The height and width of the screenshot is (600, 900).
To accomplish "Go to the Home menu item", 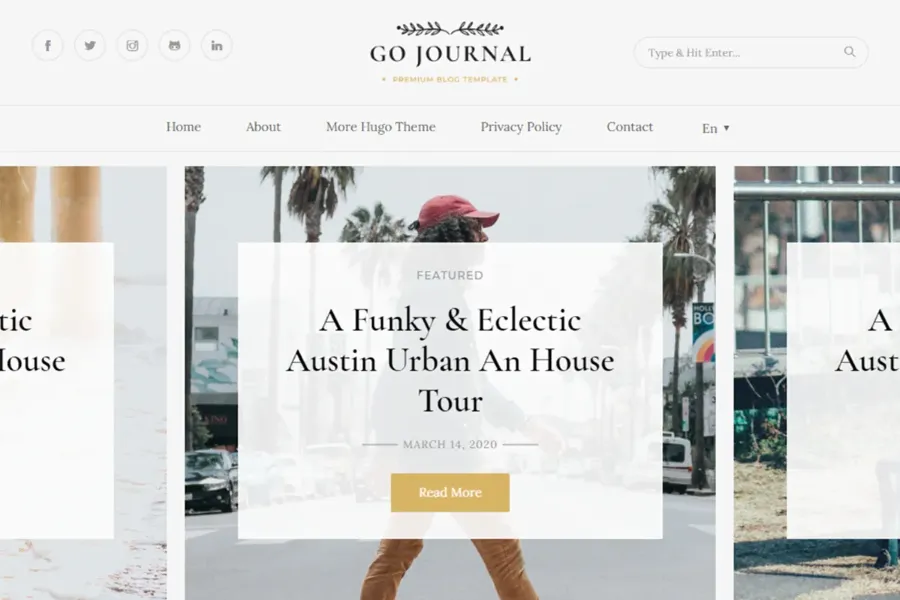I will (183, 127).
